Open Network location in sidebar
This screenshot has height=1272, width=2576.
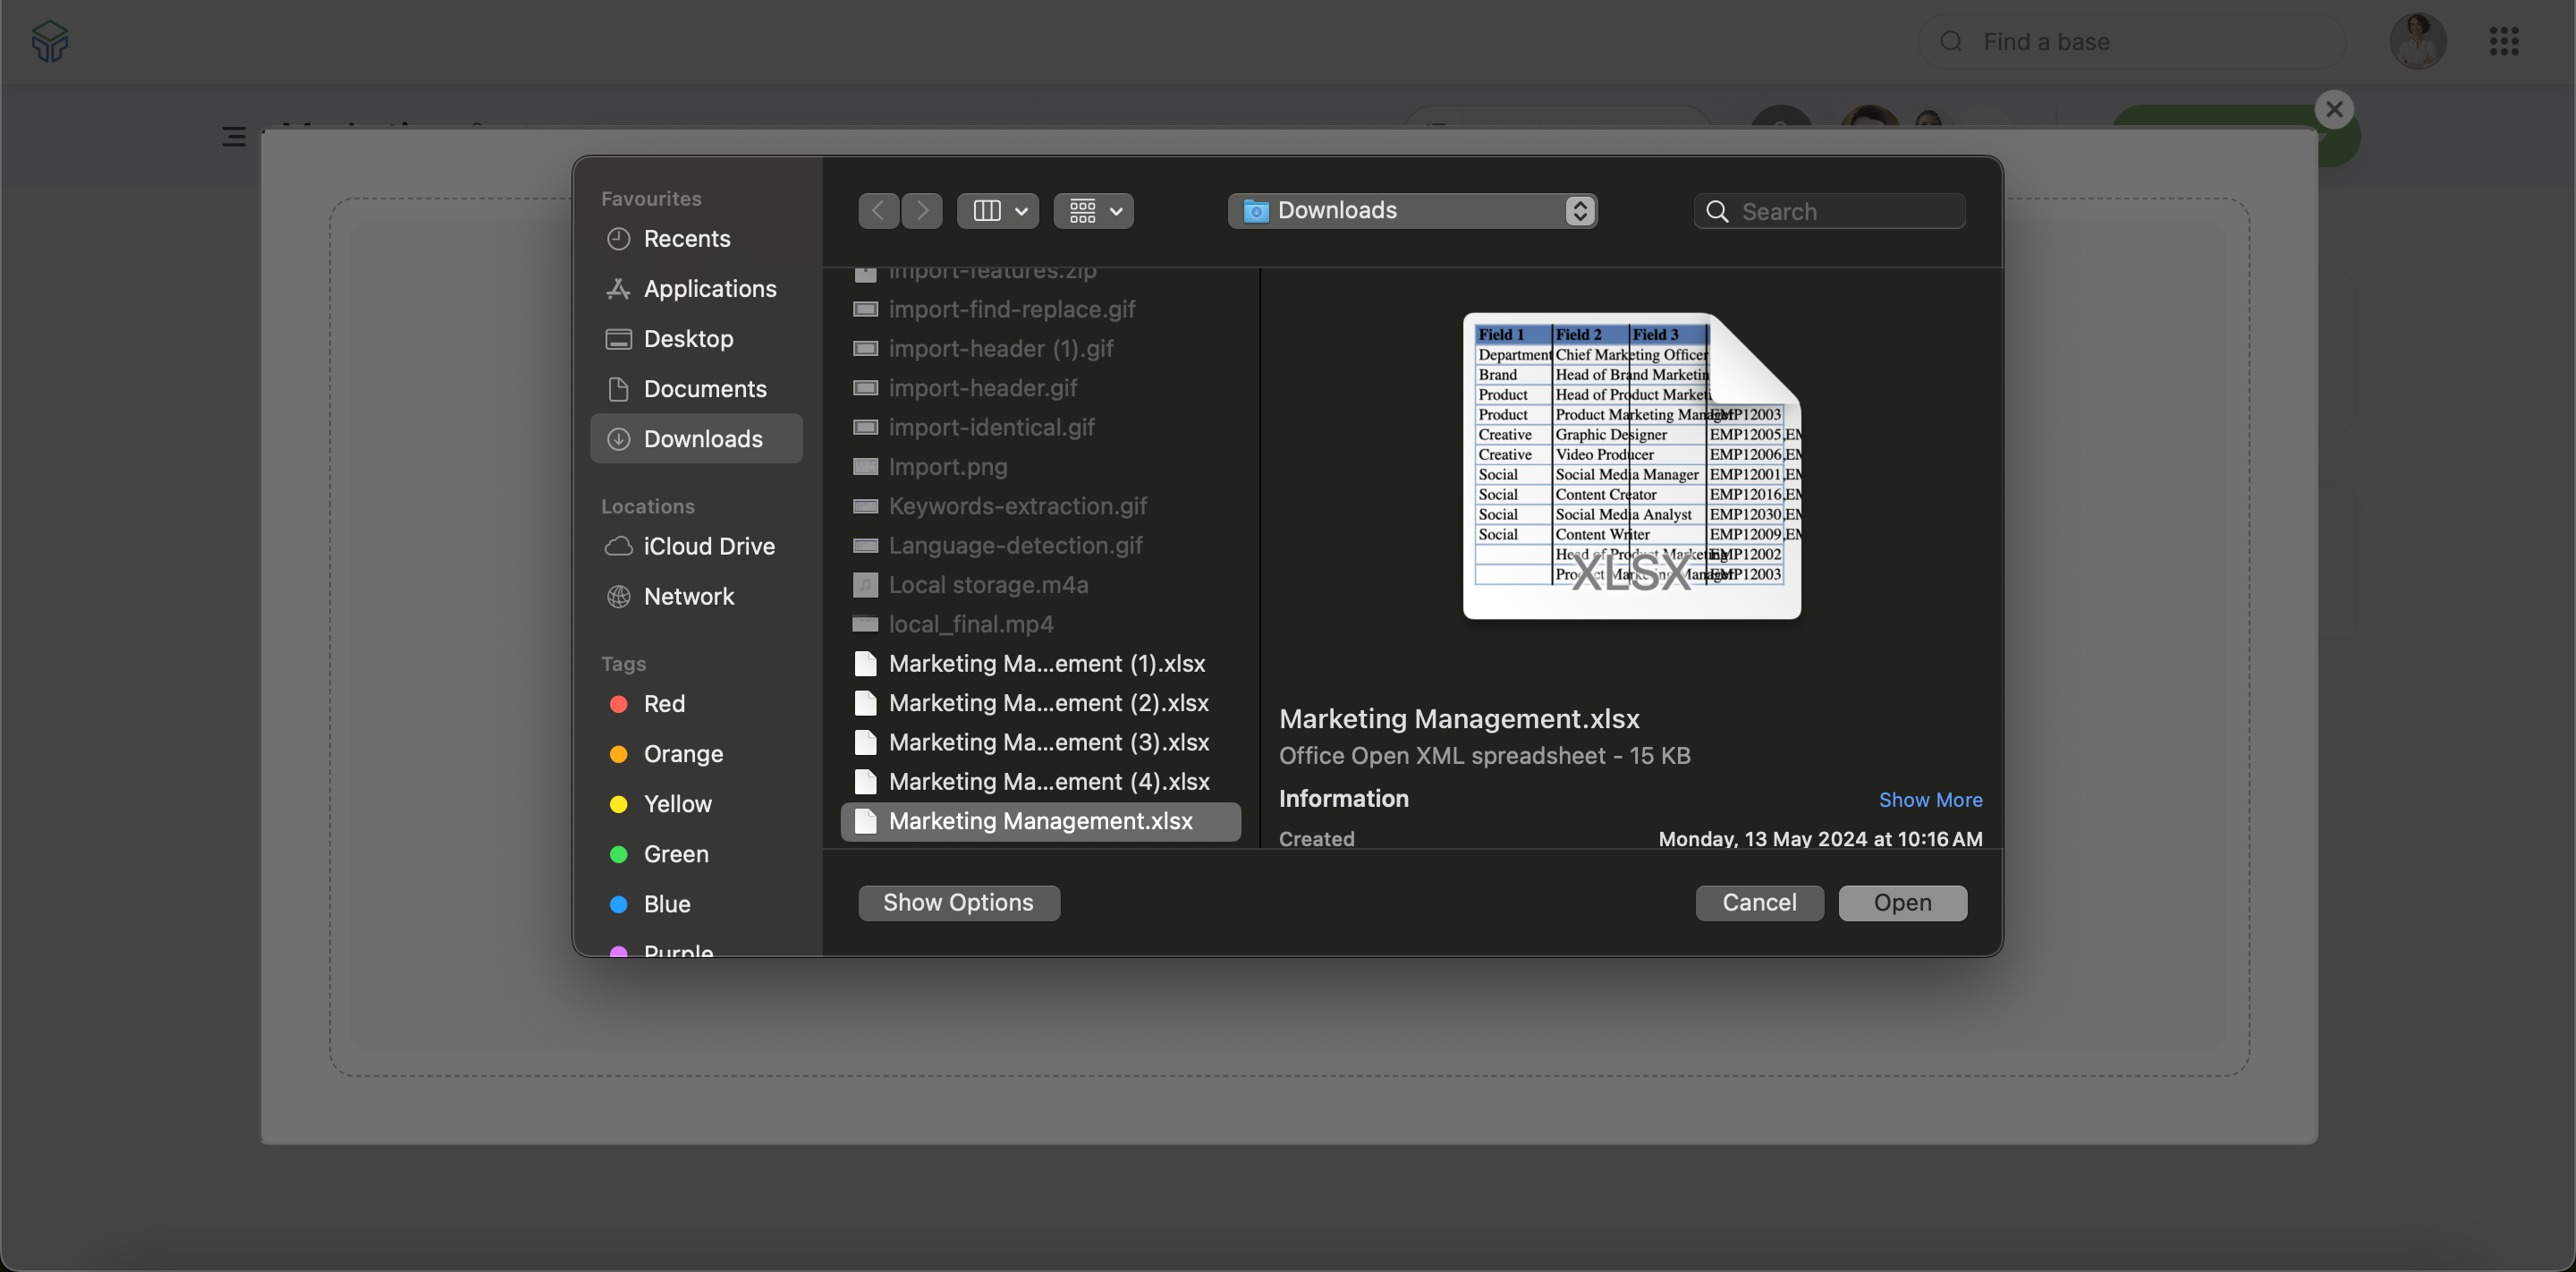pyautogui.click(x=688, y=597)
